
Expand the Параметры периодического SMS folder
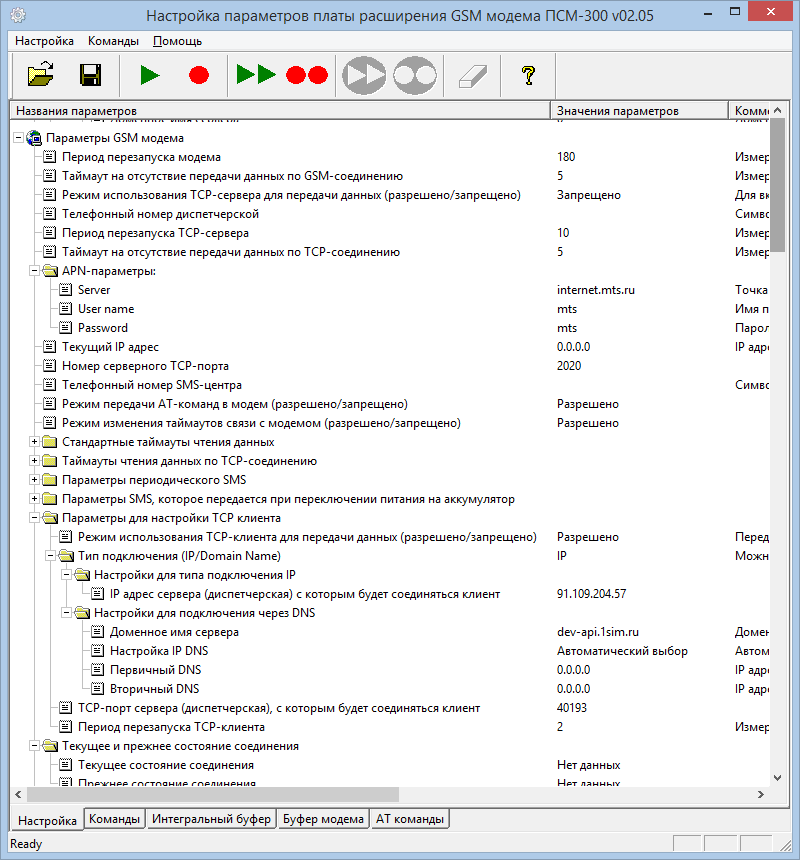coord(34,480)
